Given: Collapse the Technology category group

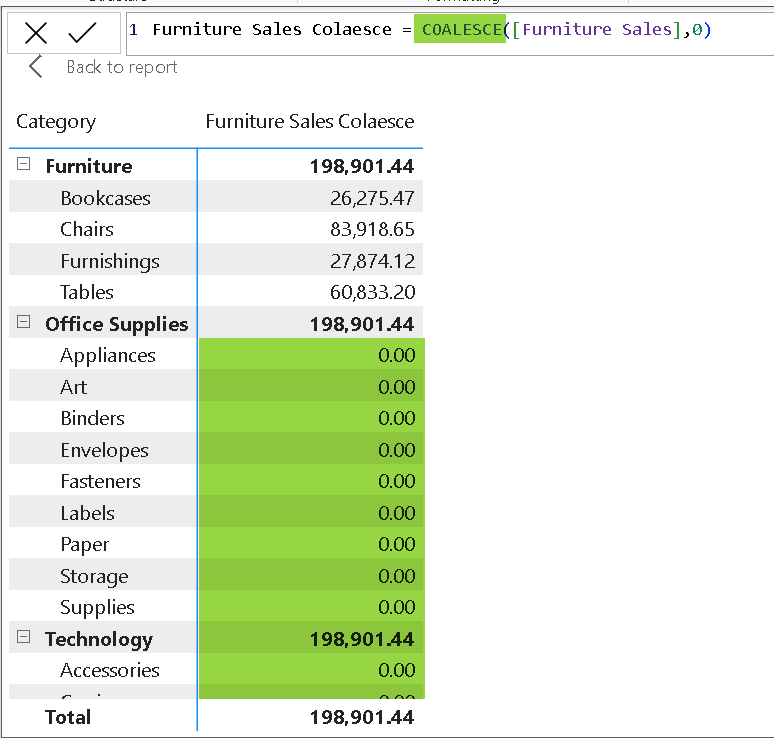Looking at the screenshot, I should click(24, 638).
